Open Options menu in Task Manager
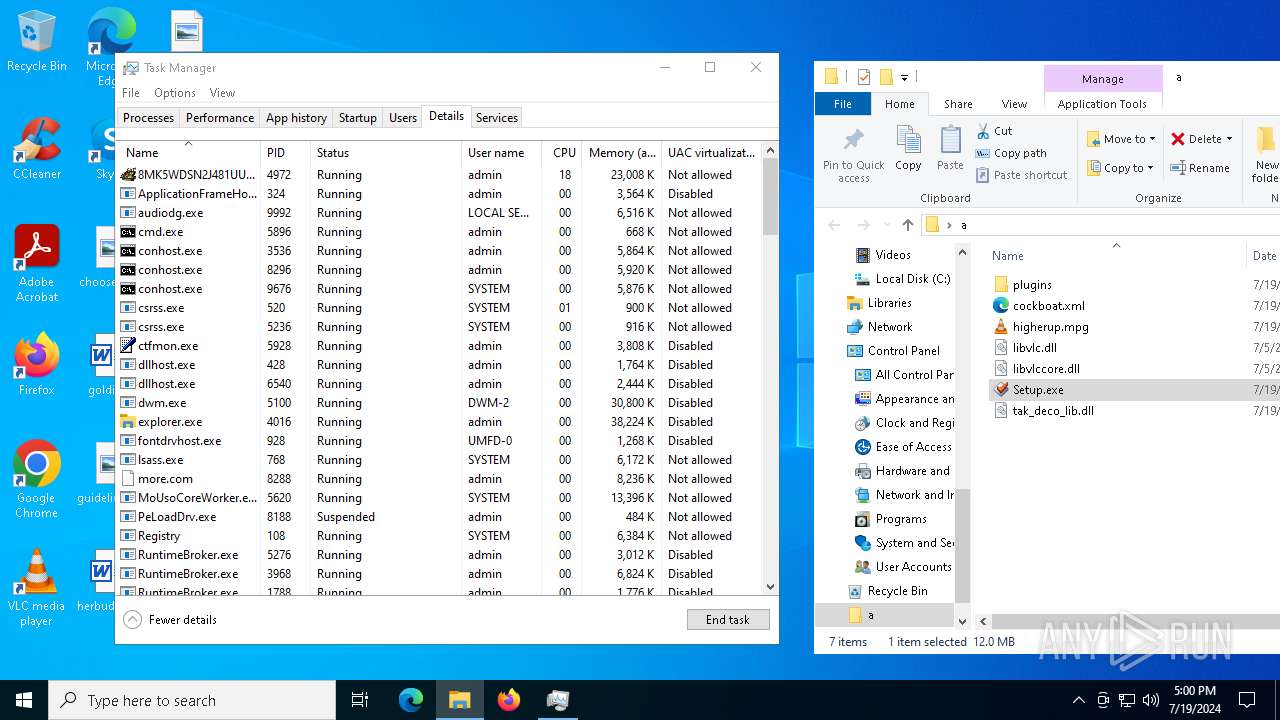1280x720 pixels. point(175,93)
